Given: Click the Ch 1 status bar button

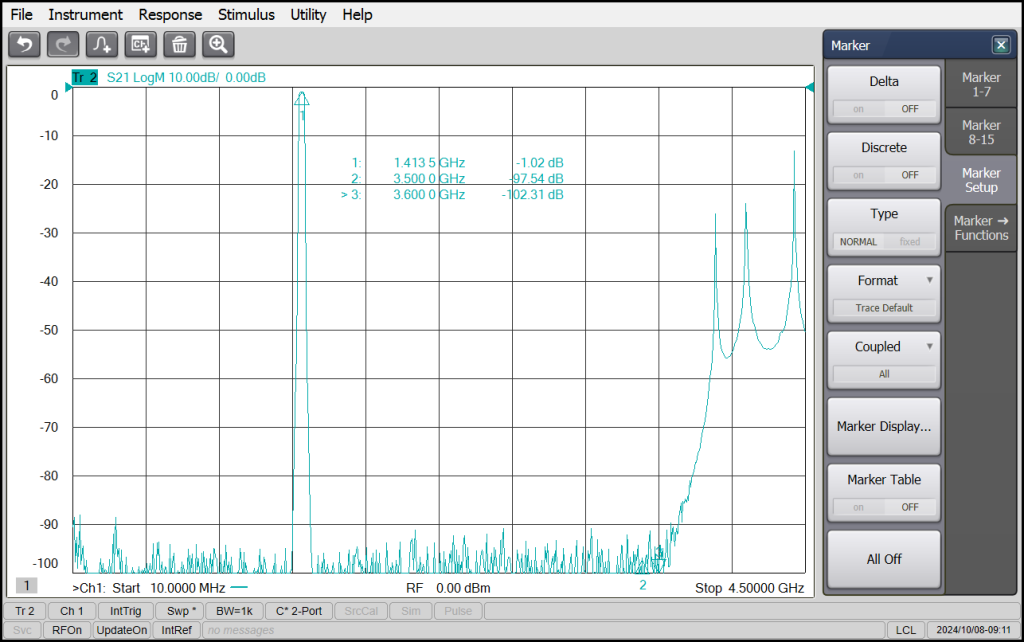Looking at the screenshot, I should pos(72,611).
